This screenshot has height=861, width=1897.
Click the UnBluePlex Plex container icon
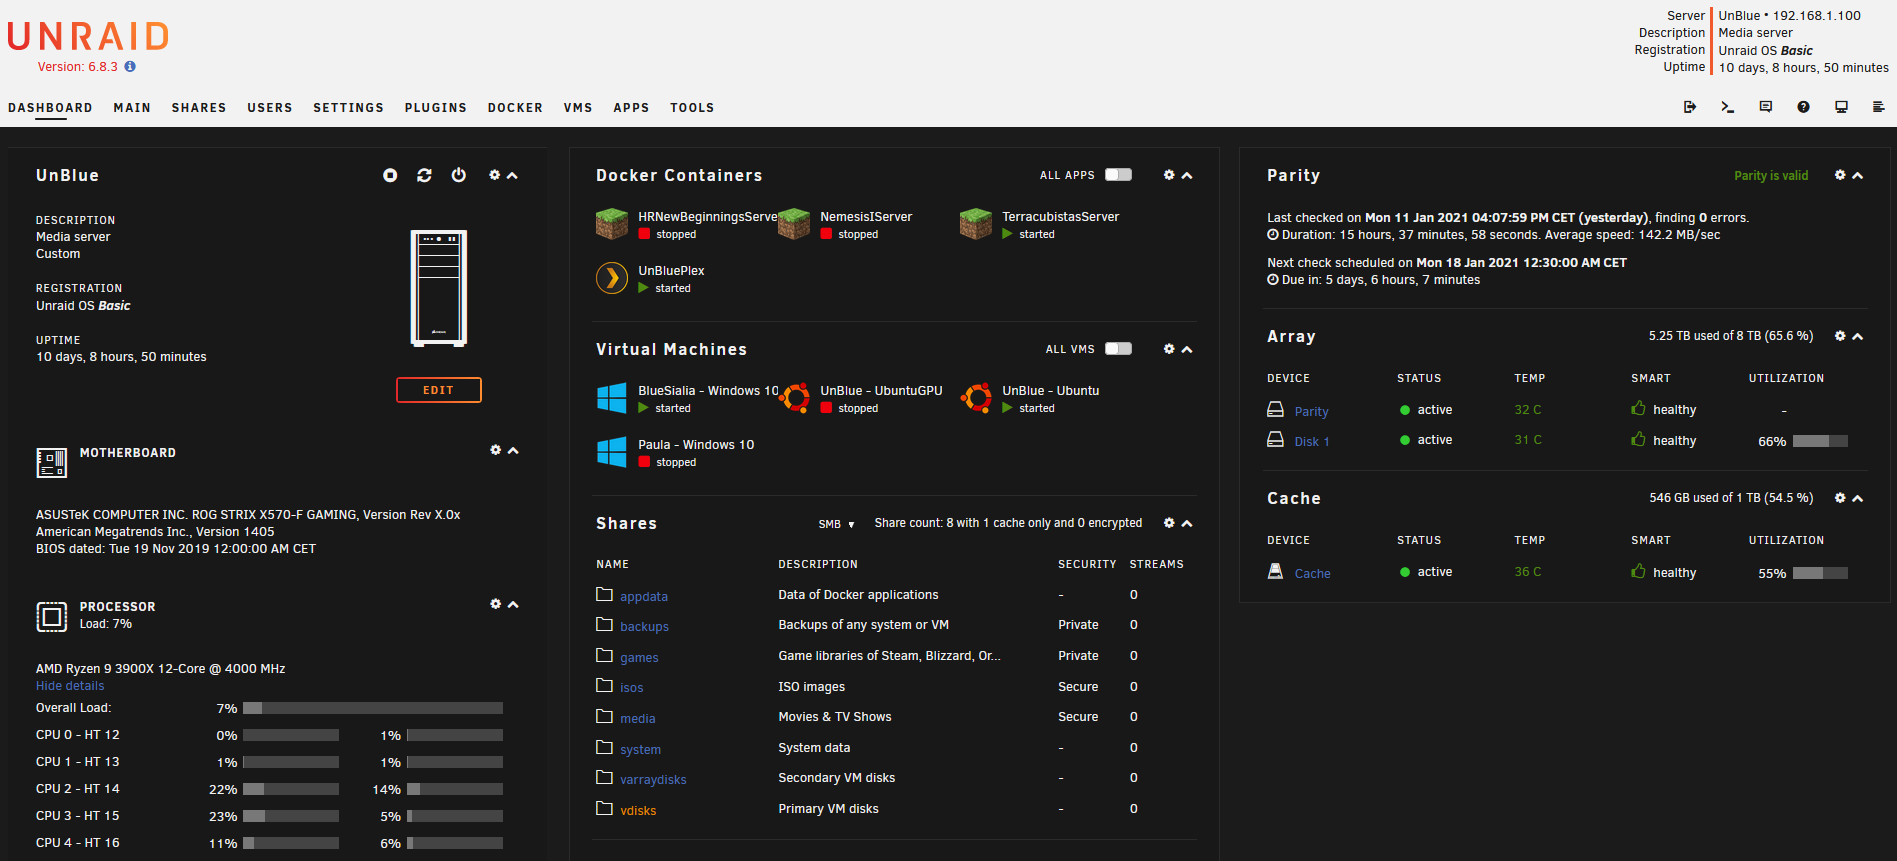click(612, 278)
